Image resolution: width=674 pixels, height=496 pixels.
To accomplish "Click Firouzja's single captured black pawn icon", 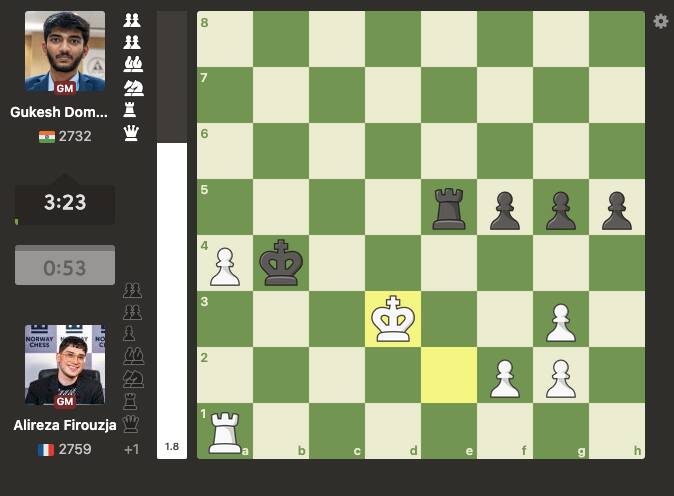I will [x=129, y=333].
